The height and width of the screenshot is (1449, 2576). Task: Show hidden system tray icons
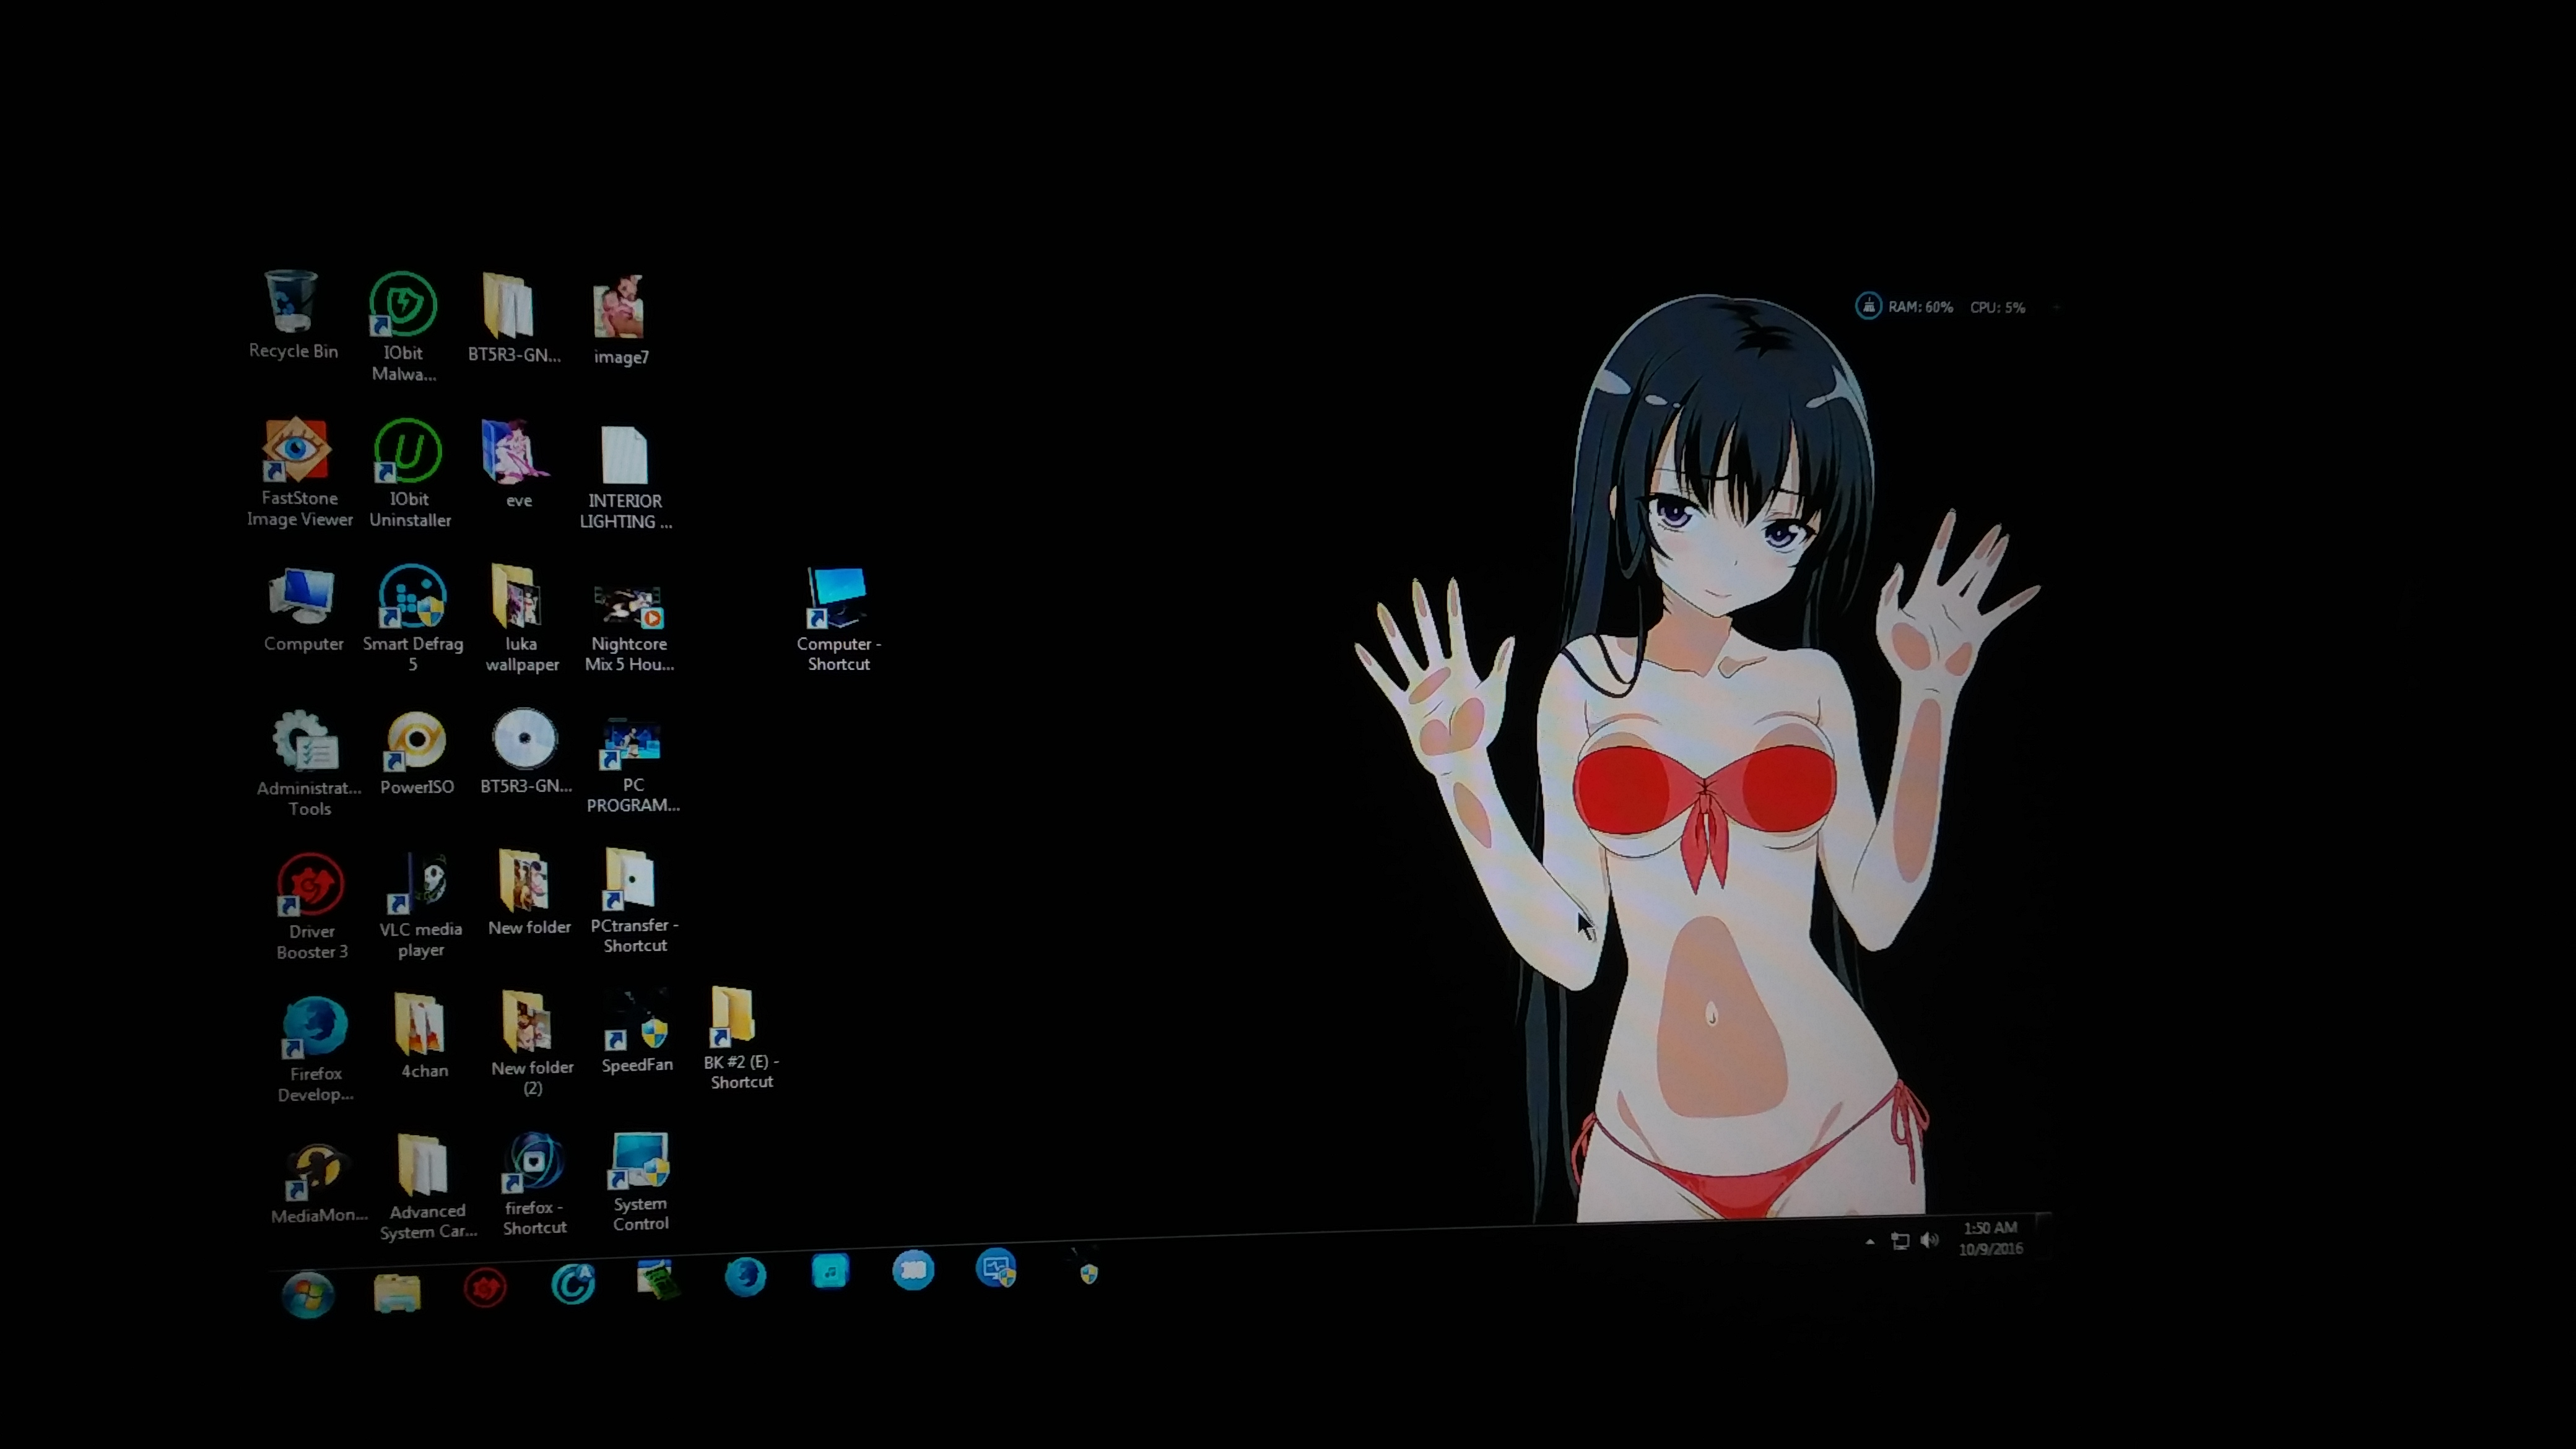(x=1869, y=1242)
